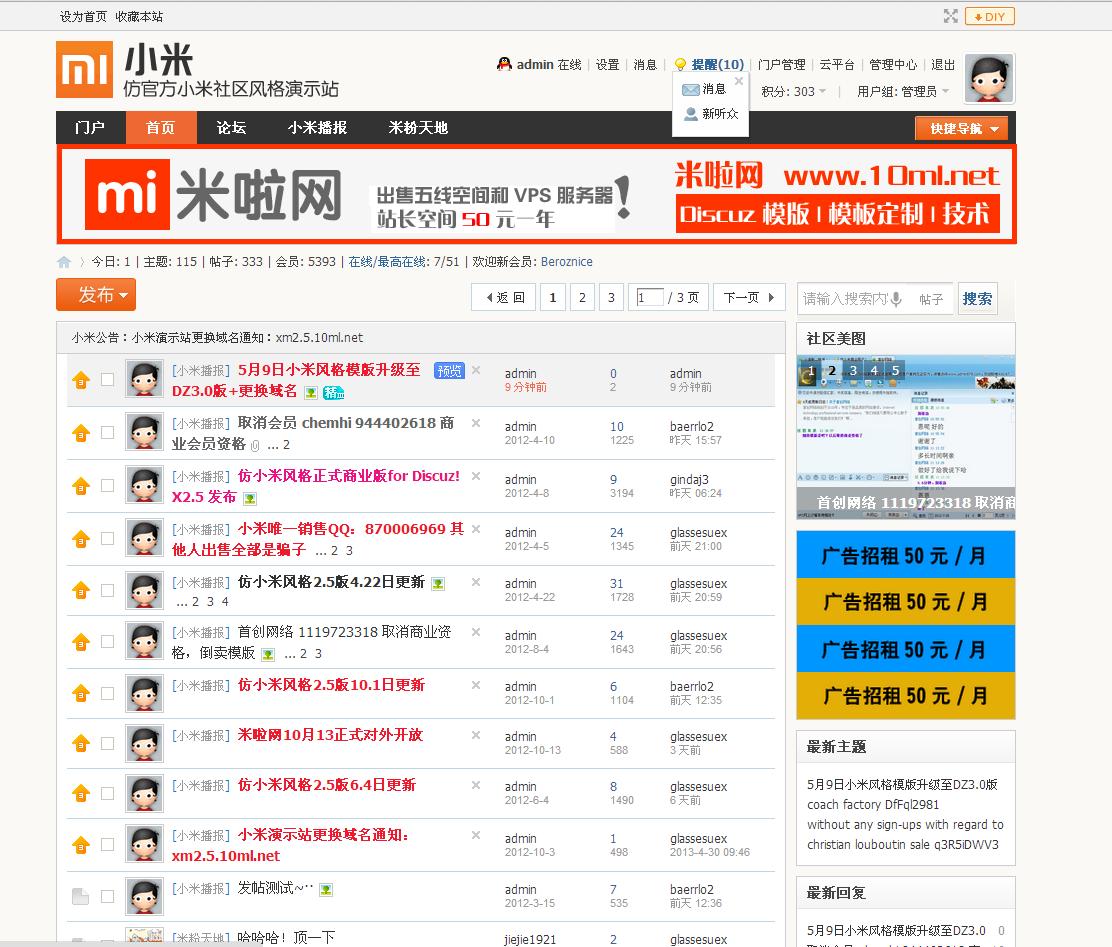Select slide 3 in the 社区美图 slideshow
The width and height of the screenshot is (1112, 947).
point(853,370)
